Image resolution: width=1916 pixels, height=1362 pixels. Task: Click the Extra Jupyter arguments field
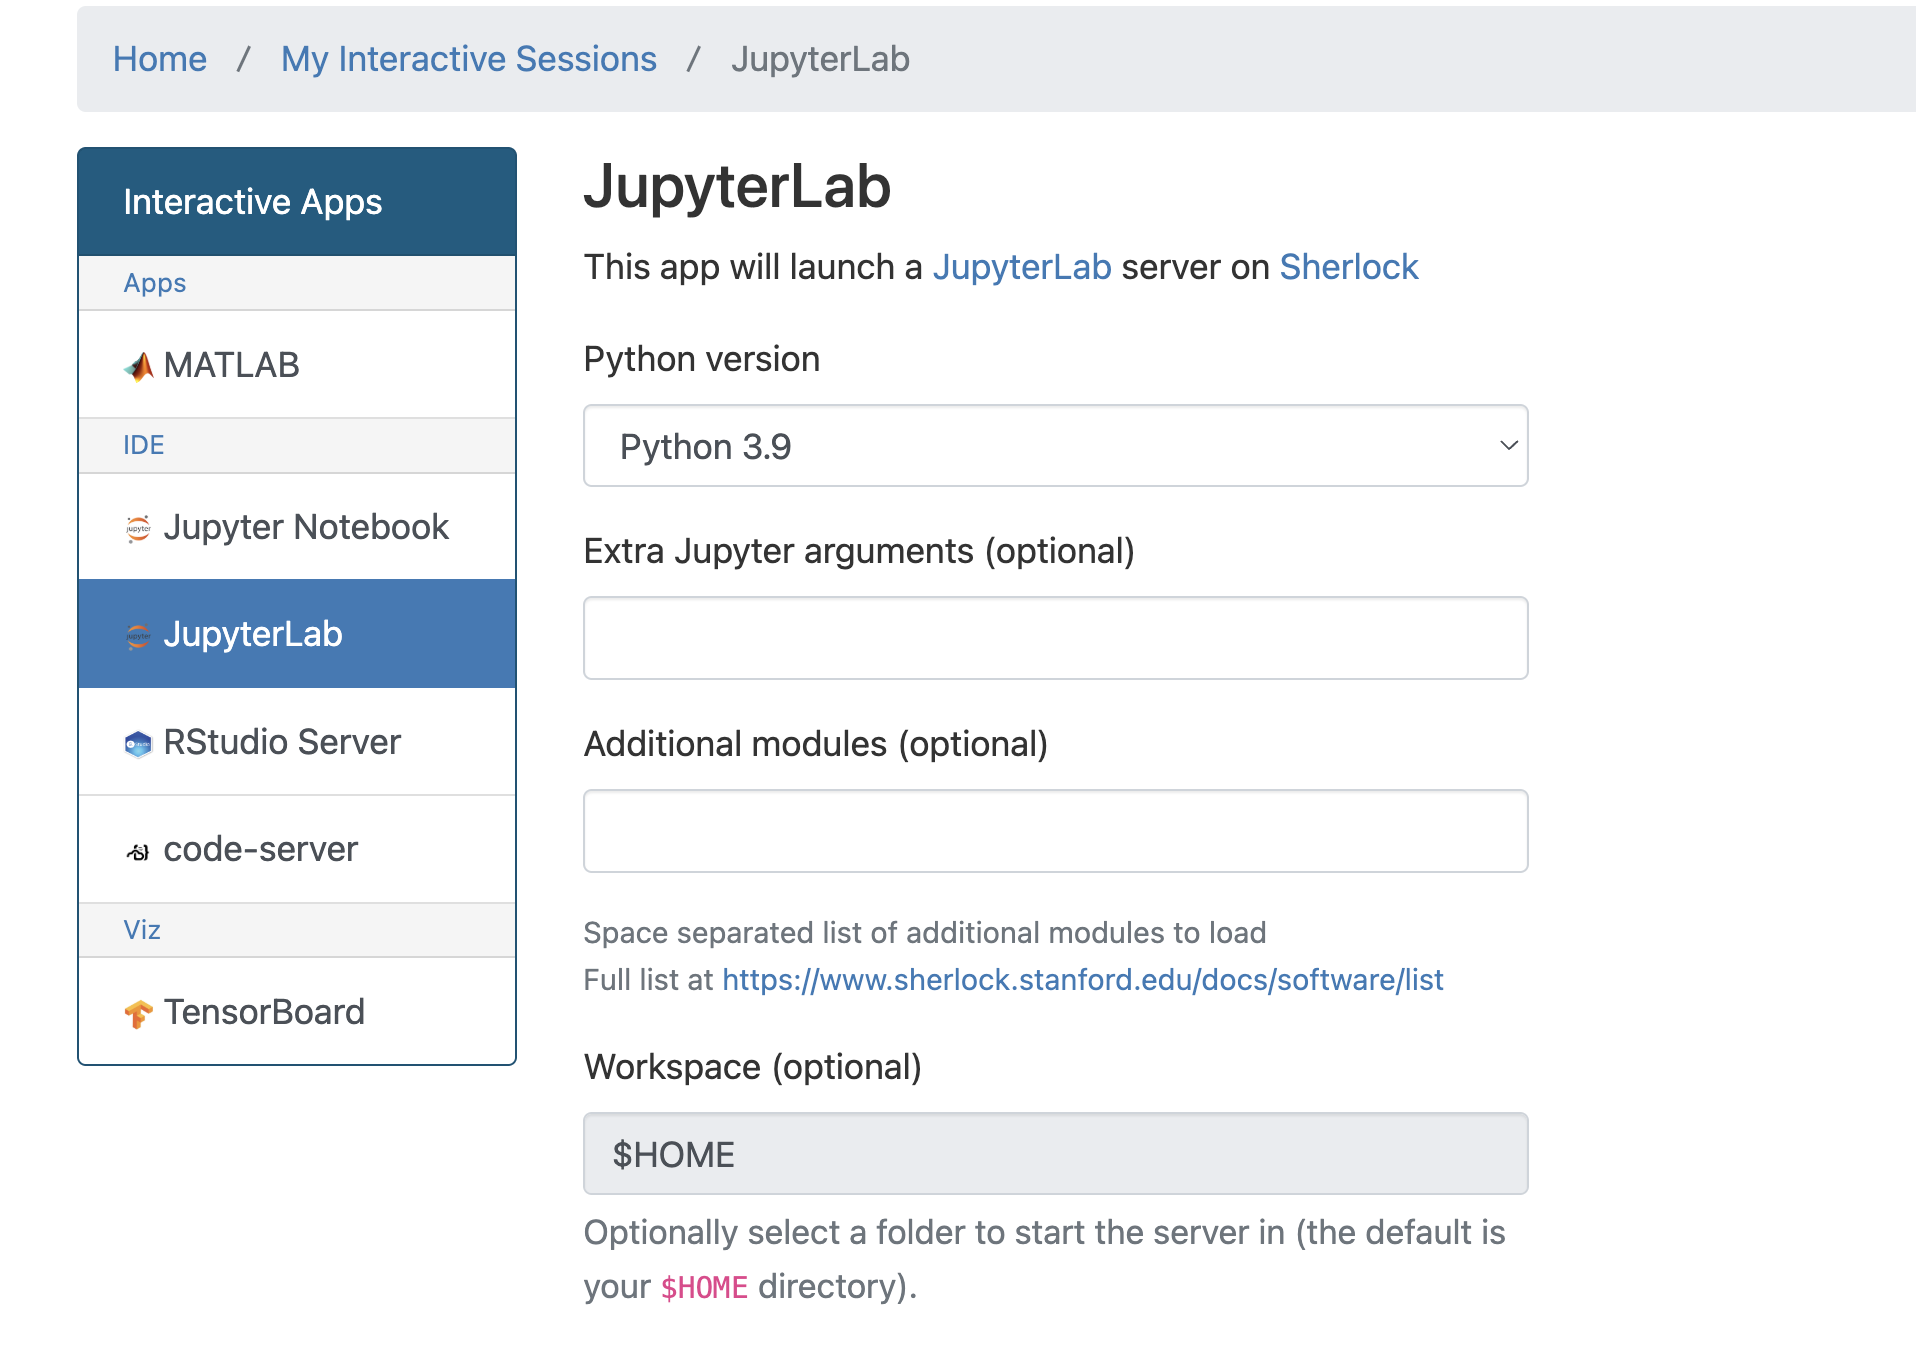point(1054,637)
